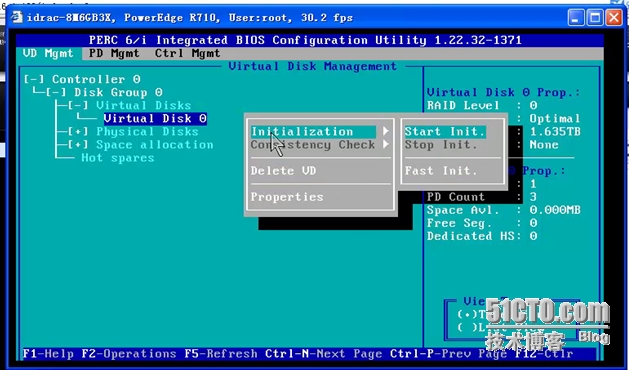Click the Virtual Disk 0 Prop. heading
The height and width of the screenshot is (370, 629).
[503, 92]
